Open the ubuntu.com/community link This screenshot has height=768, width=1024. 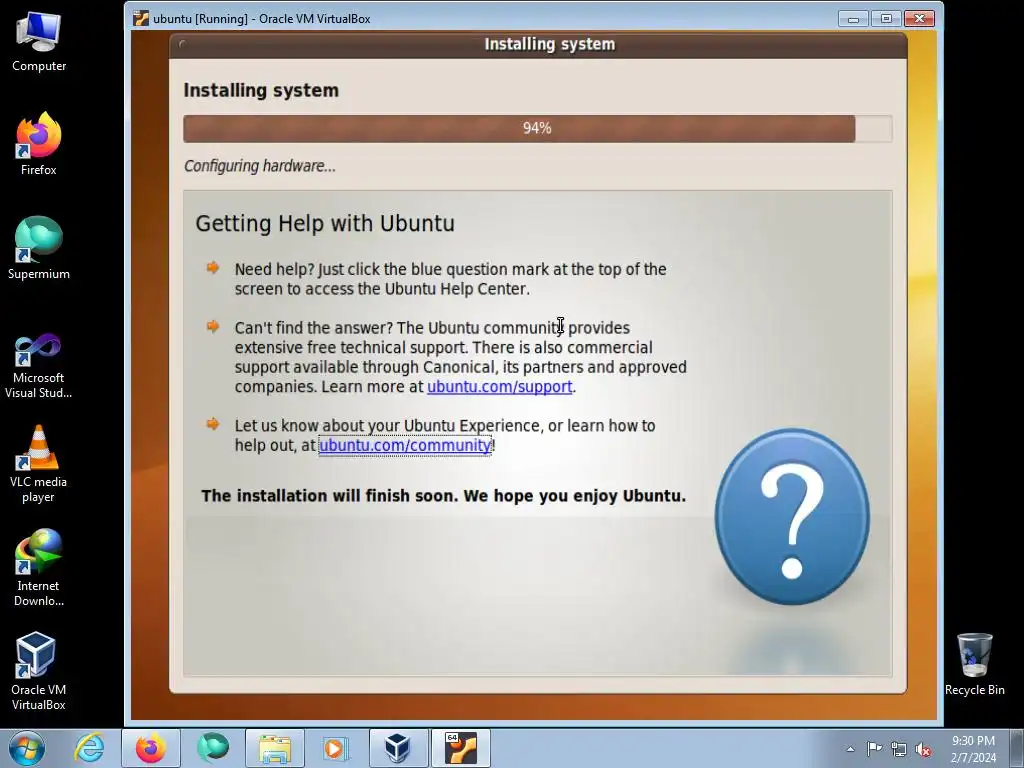405,445
